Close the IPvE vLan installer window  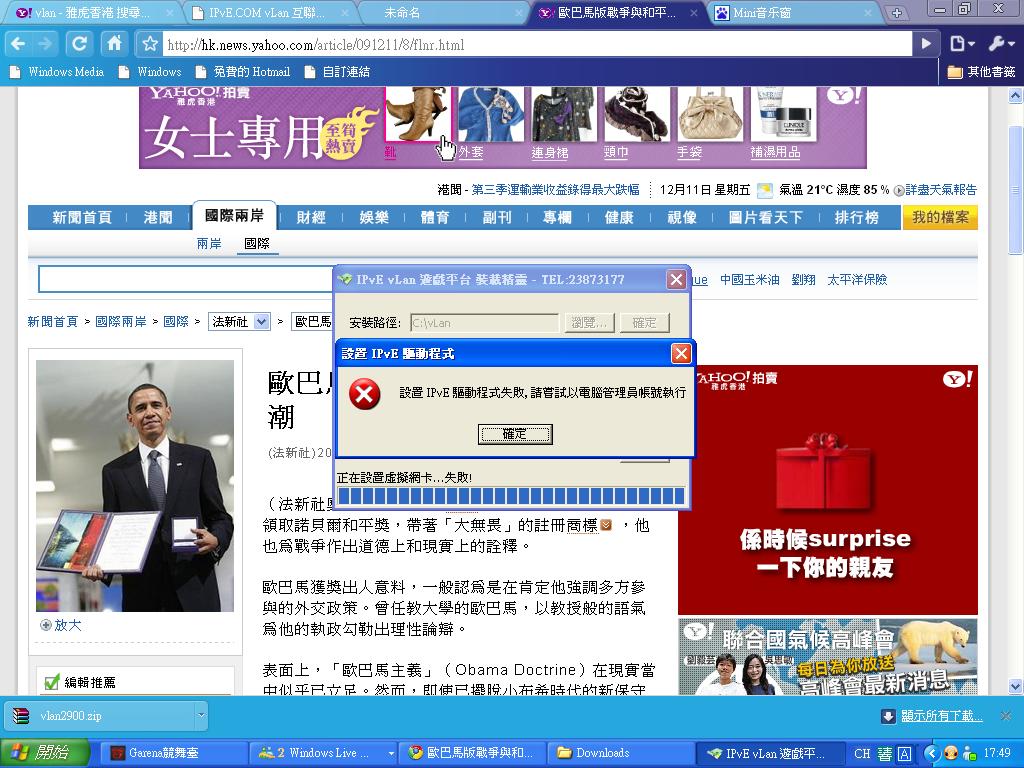pos(676,280)
